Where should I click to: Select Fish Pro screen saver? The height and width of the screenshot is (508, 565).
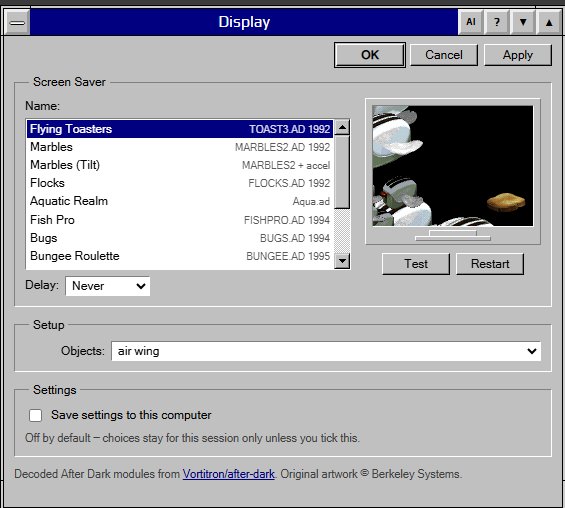tap(180, 220)
